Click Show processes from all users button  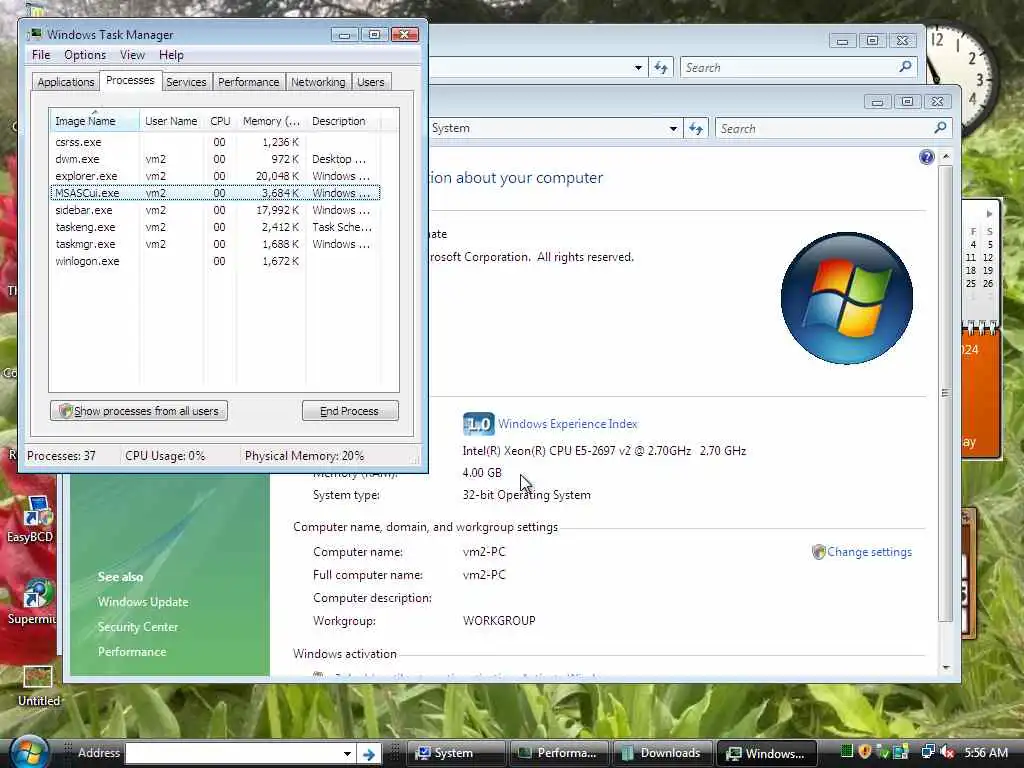pos(139,411)
